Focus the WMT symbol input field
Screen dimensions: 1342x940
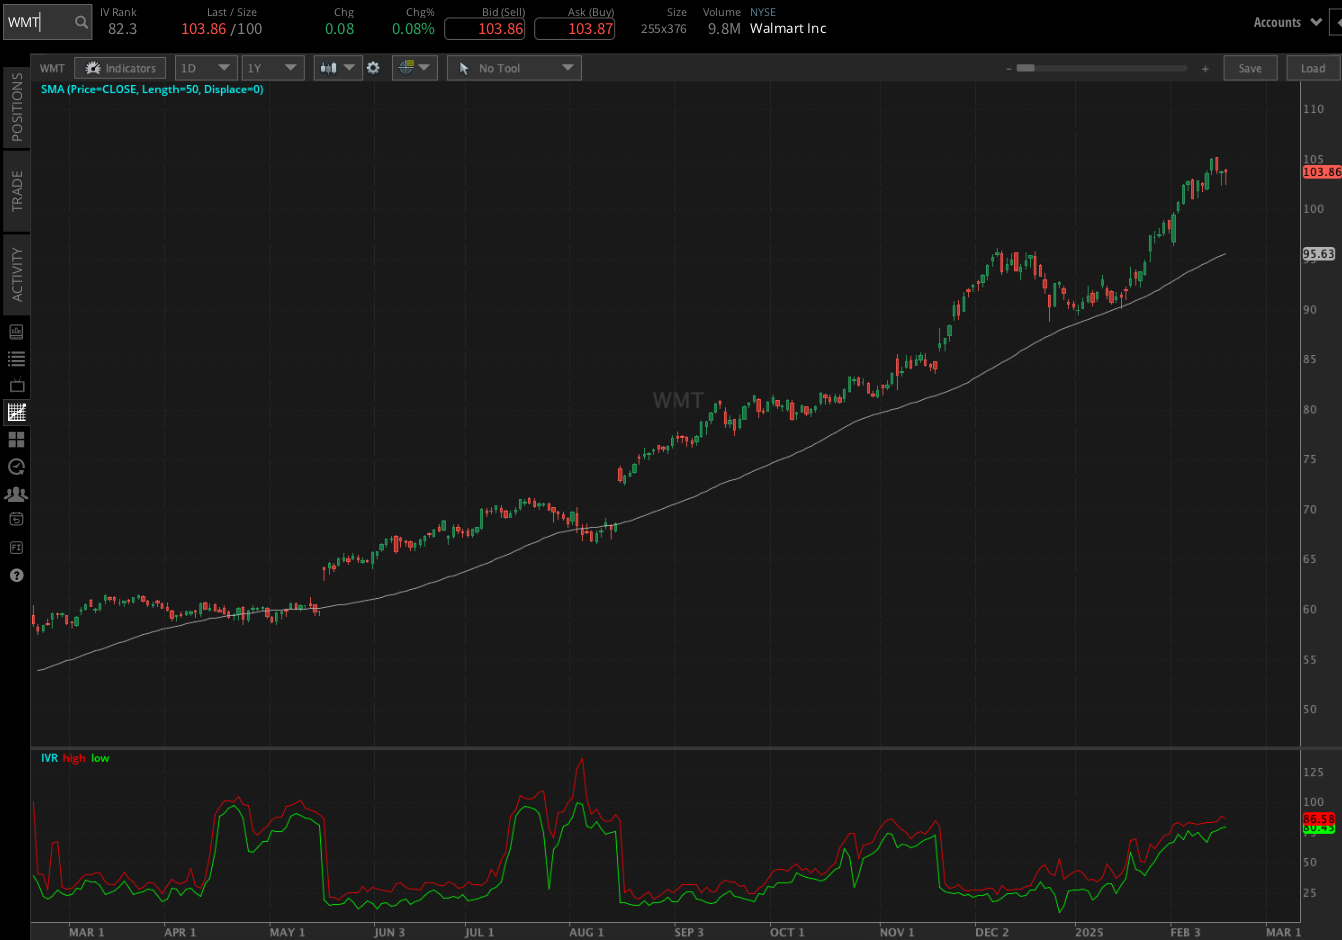tap(40, 22)
